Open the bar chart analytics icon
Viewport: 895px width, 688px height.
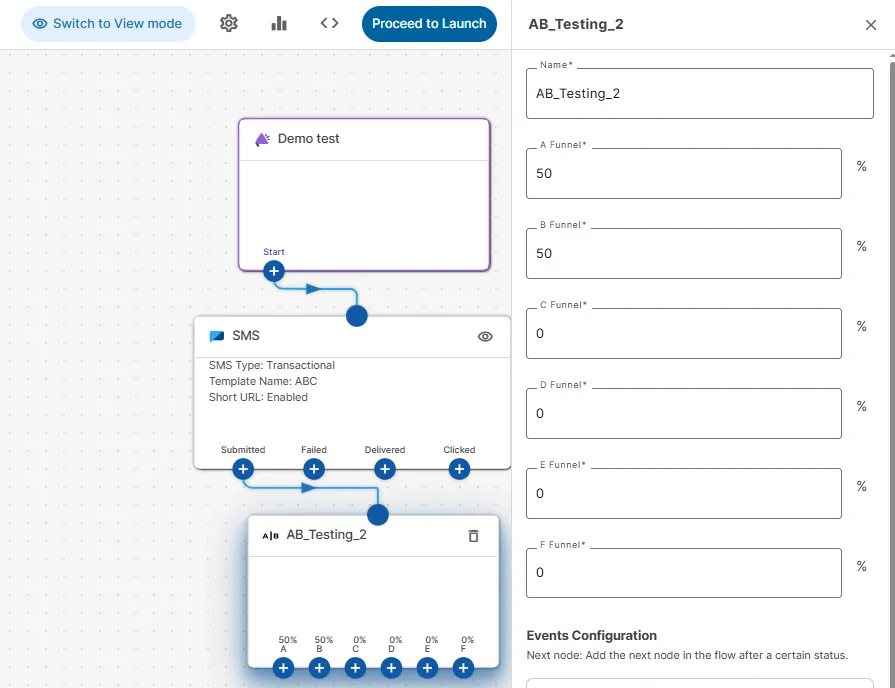click(x=279, y=23)
